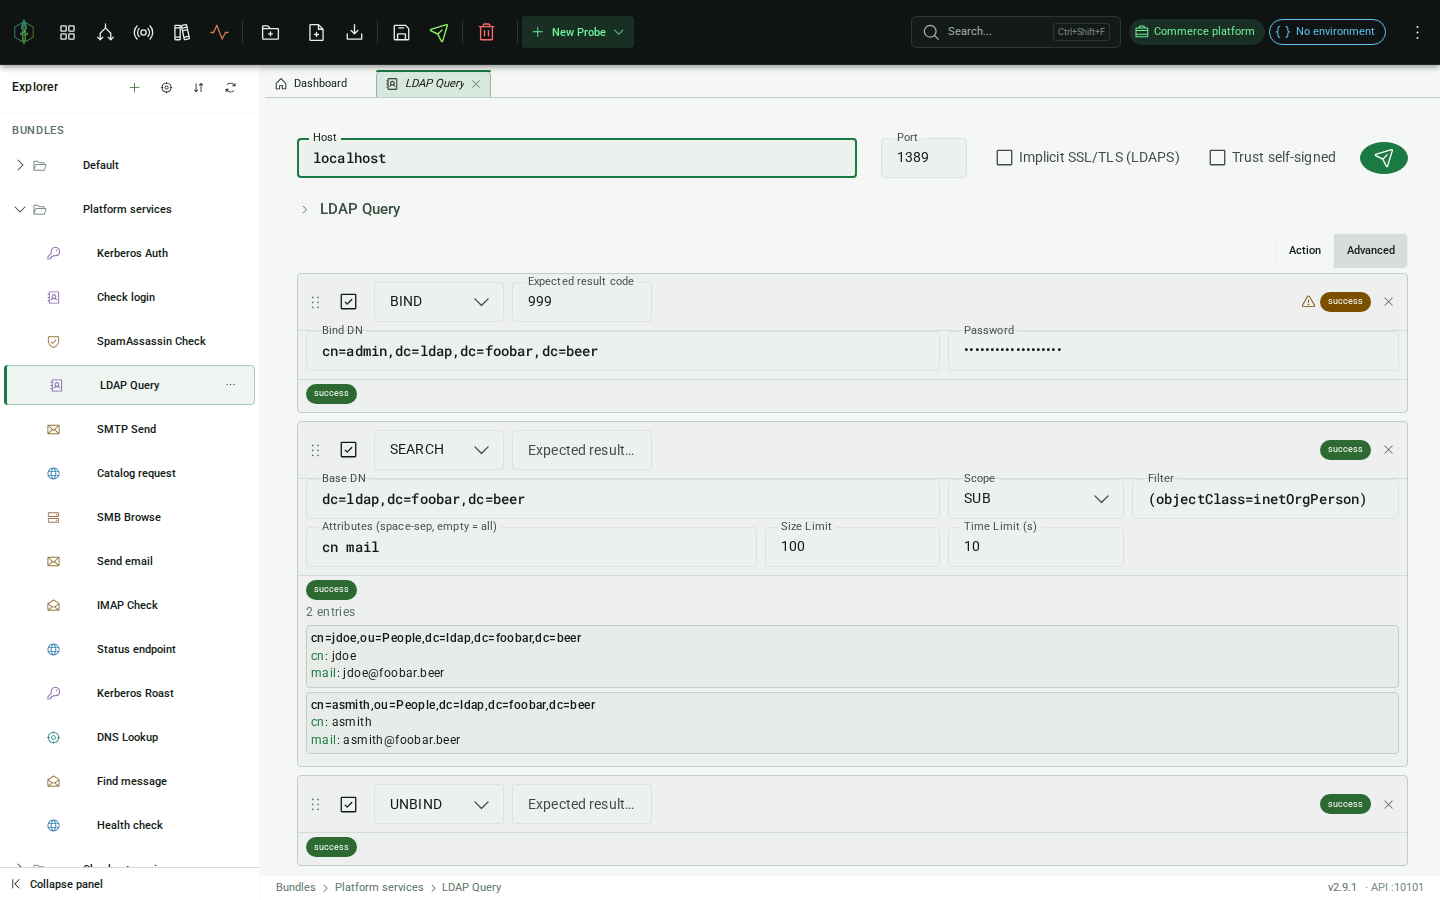
Task: Click the Port input field
Action: pyautogui.click(x=924, y=158)
